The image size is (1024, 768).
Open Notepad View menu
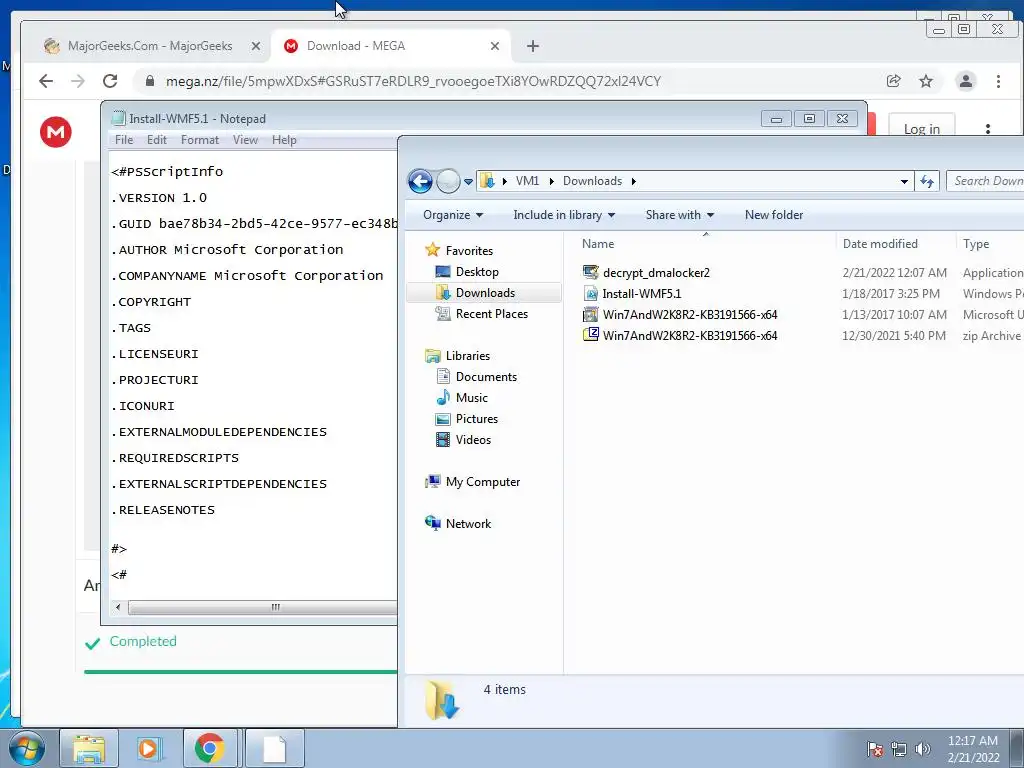pyautogui.click(x=246, y=140)
